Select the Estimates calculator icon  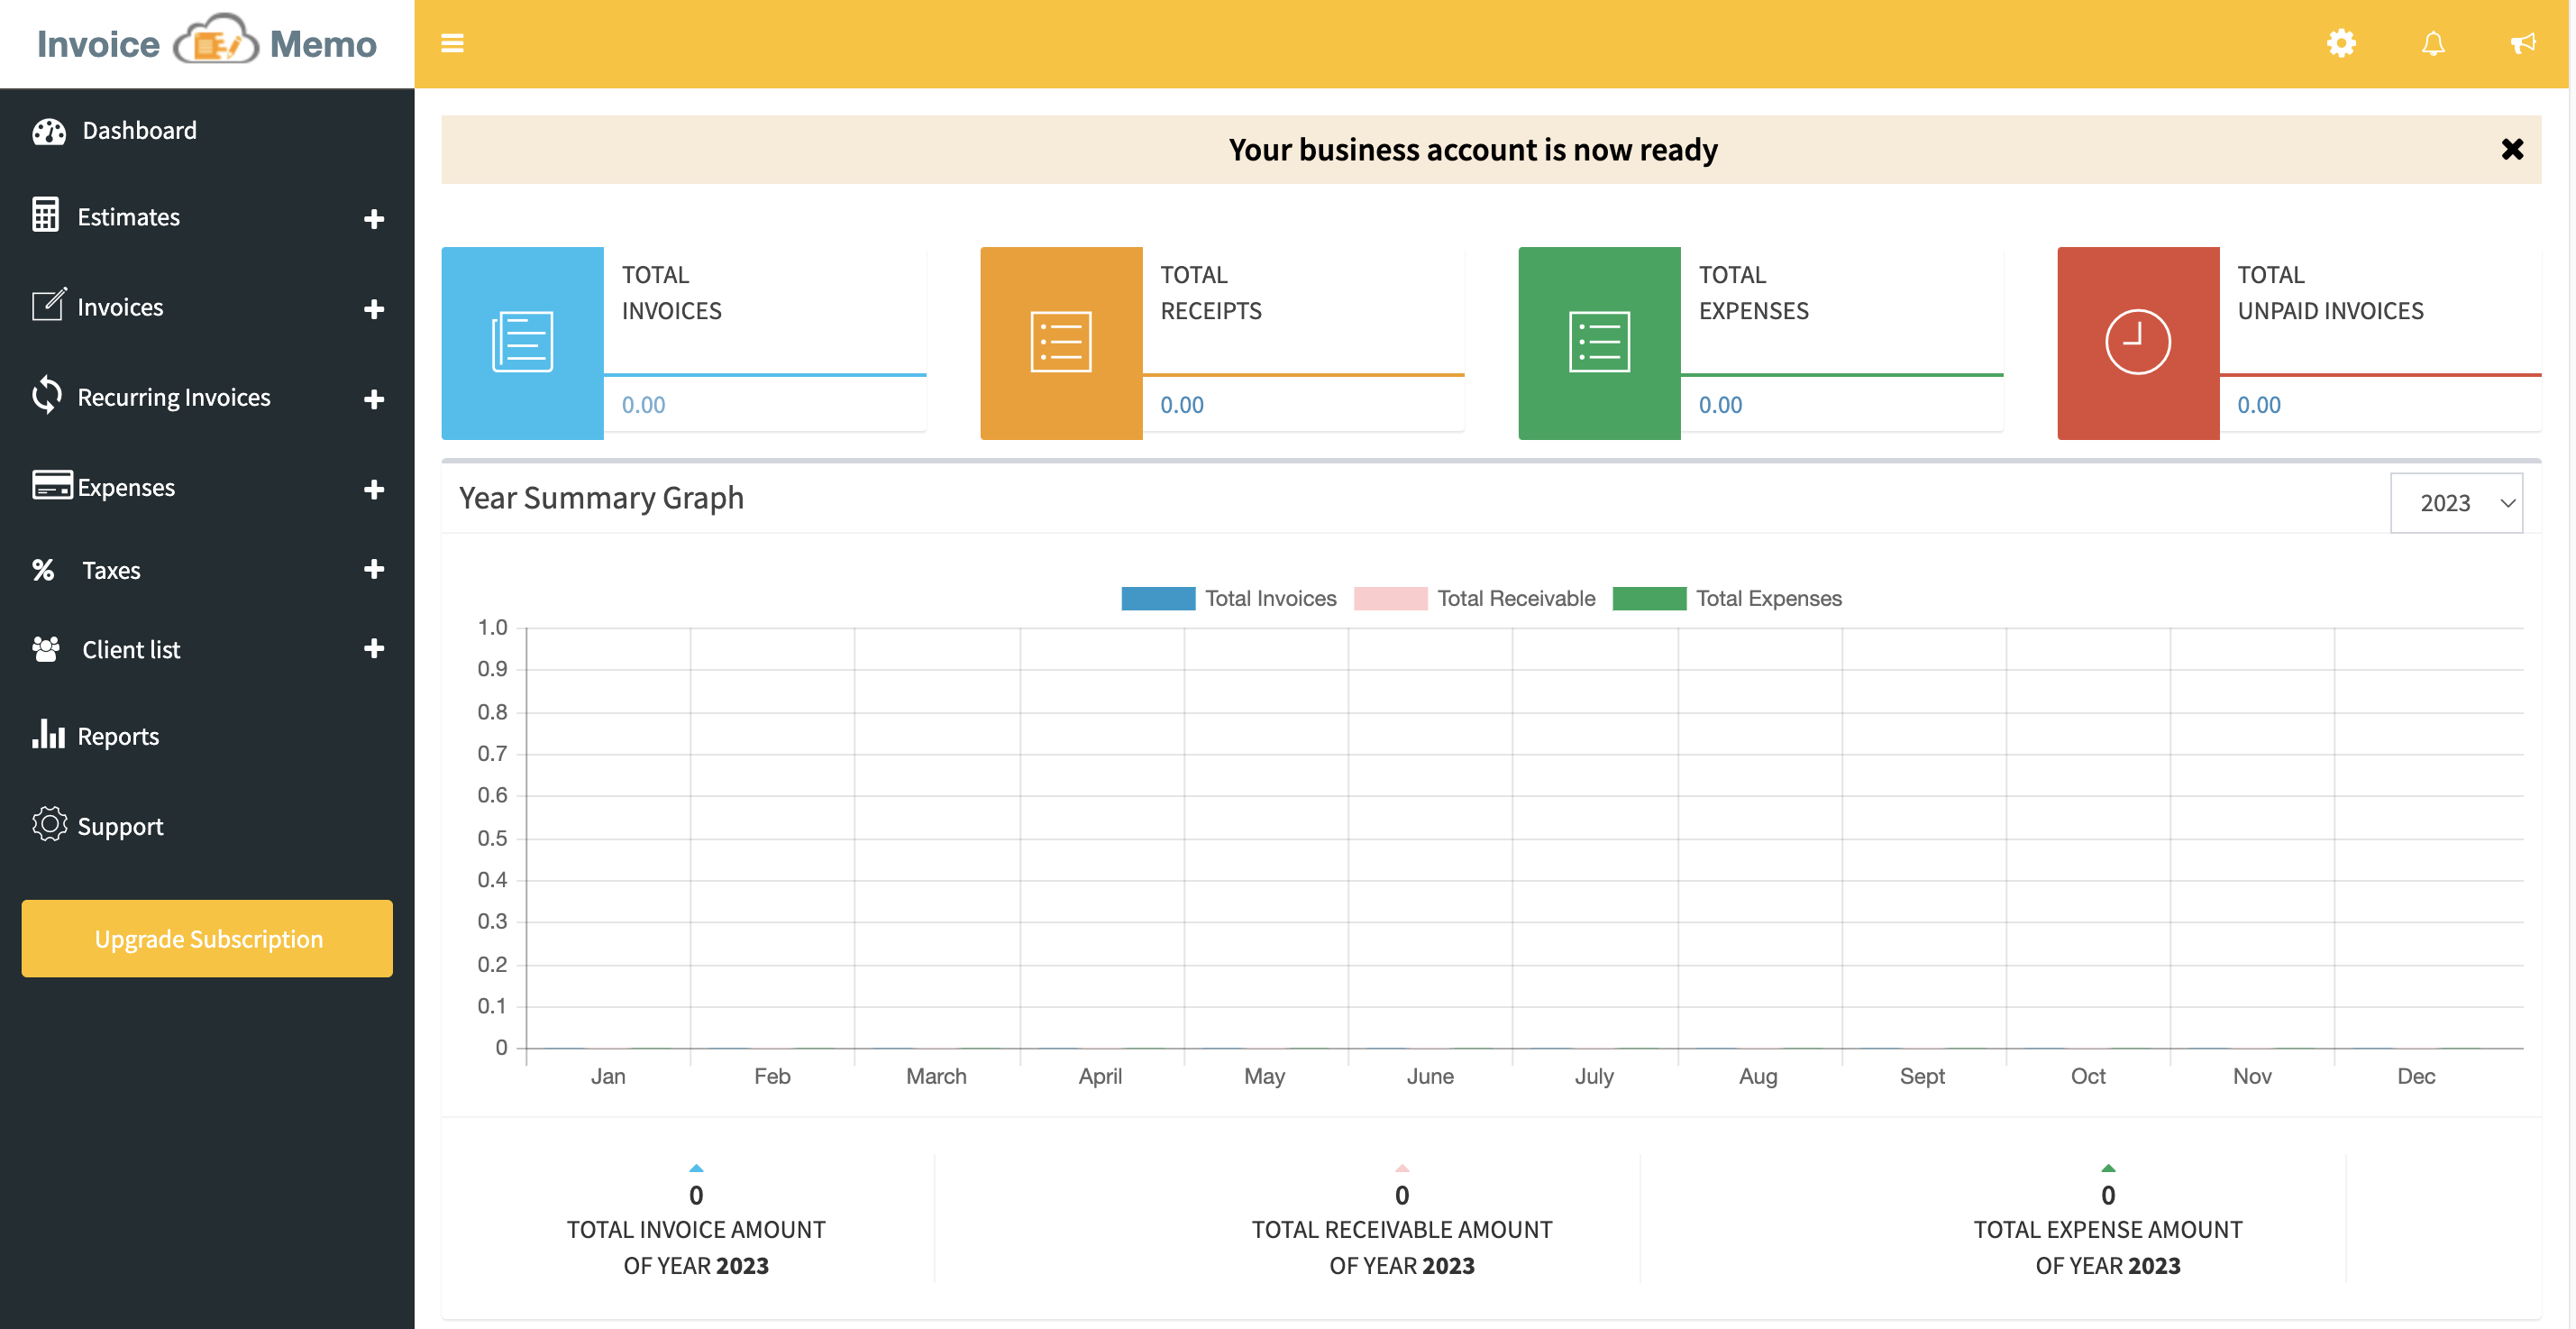pyautogui.click(x=47, y=216)
